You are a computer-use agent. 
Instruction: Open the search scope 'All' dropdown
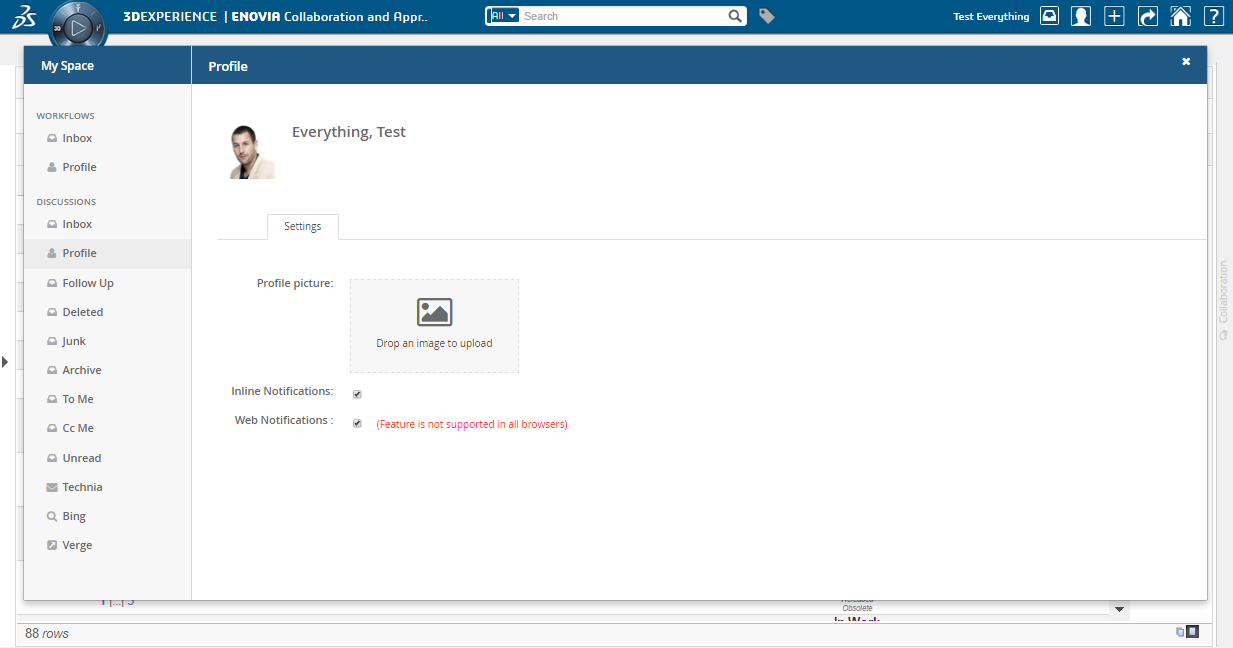503,16
